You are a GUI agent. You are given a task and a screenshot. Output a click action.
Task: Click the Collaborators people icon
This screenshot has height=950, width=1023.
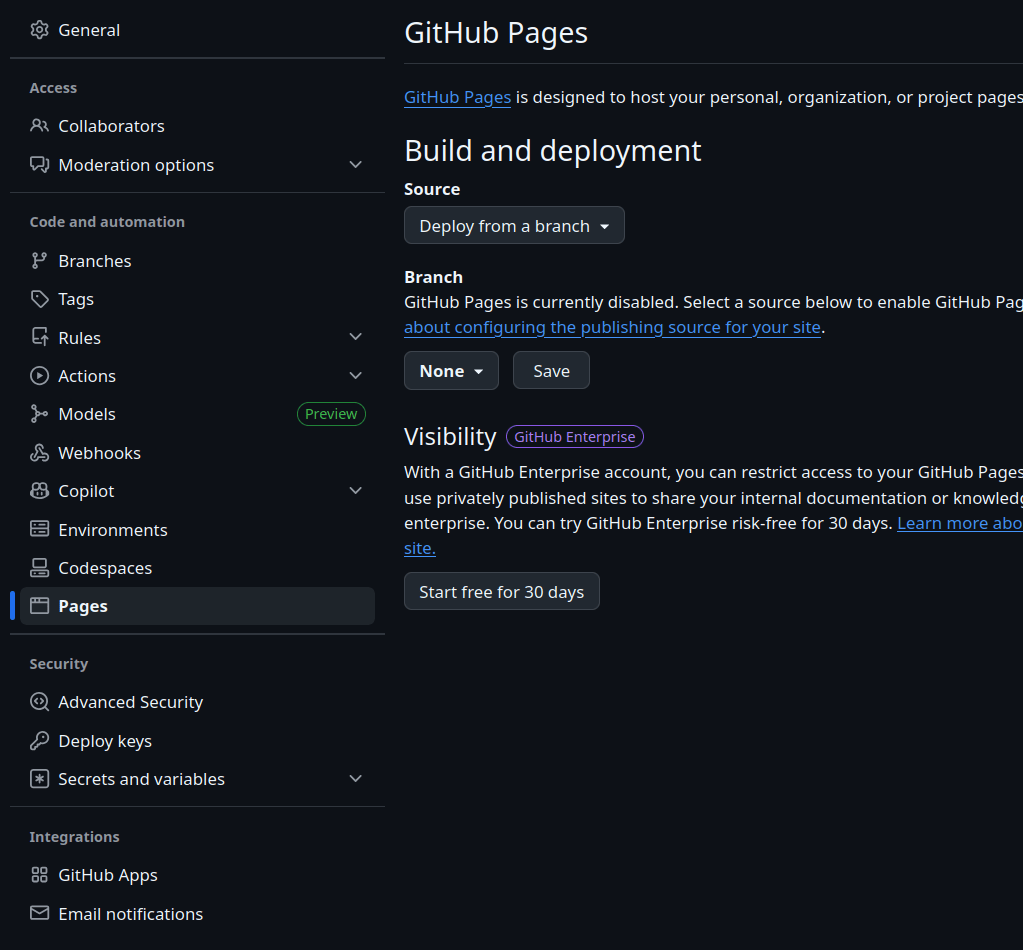pos(39,126)
